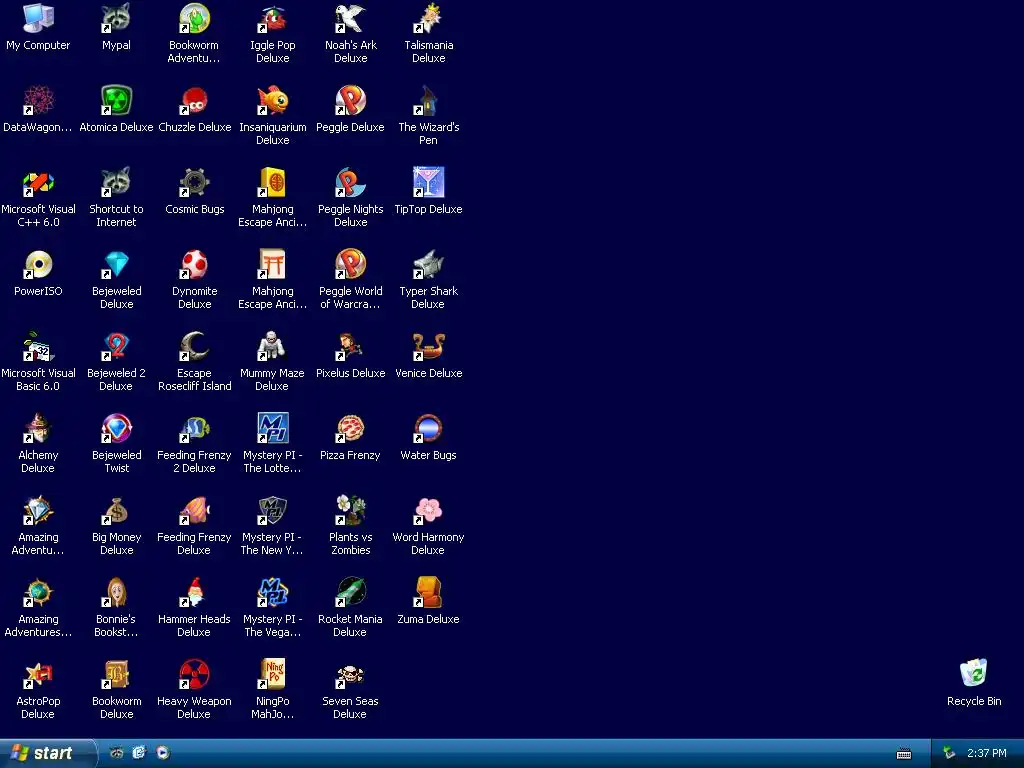
Task: Launch the Plants vs Zombies shortcut
Action: click(351, 510)
